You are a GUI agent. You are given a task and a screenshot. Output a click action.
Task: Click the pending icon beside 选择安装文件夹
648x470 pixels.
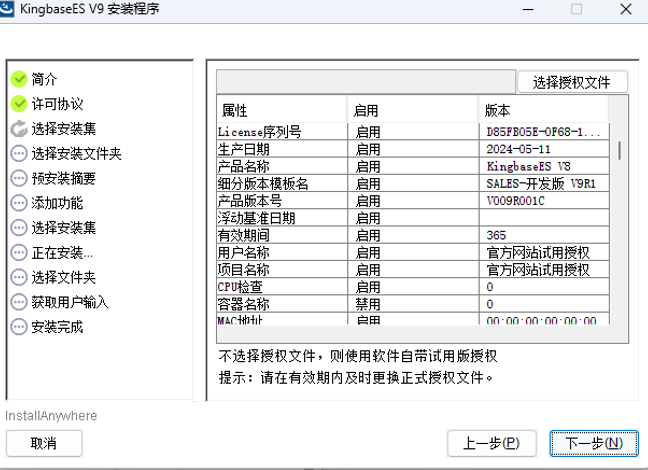(19, 154)
